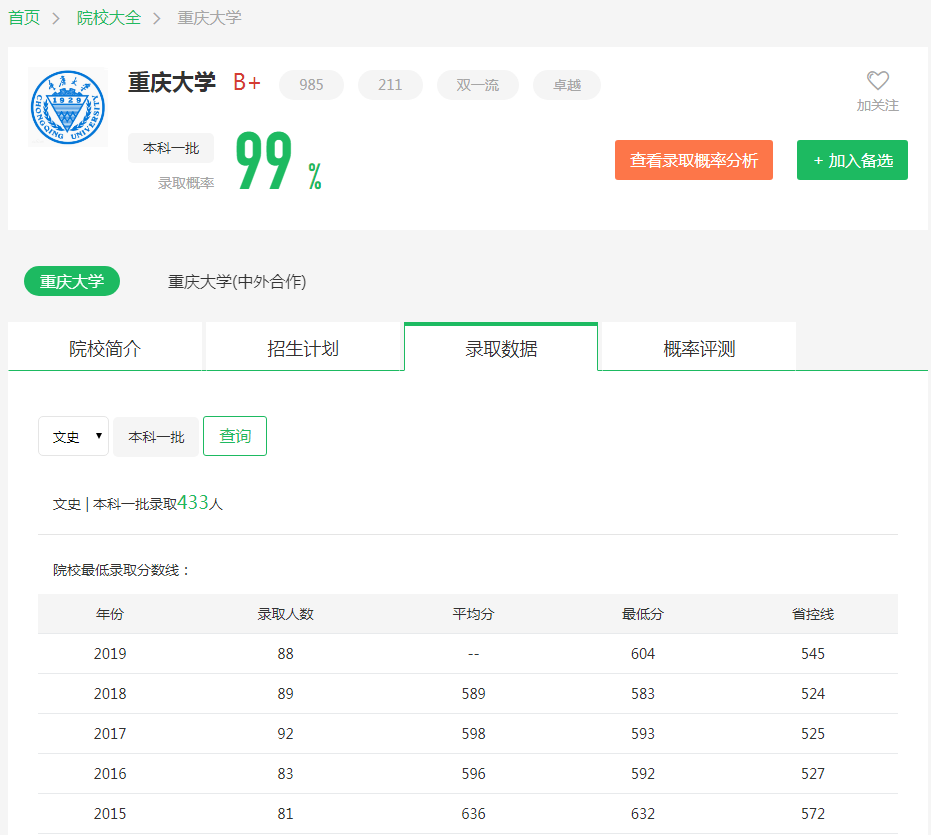Click the 985 tag

(311, 85)
